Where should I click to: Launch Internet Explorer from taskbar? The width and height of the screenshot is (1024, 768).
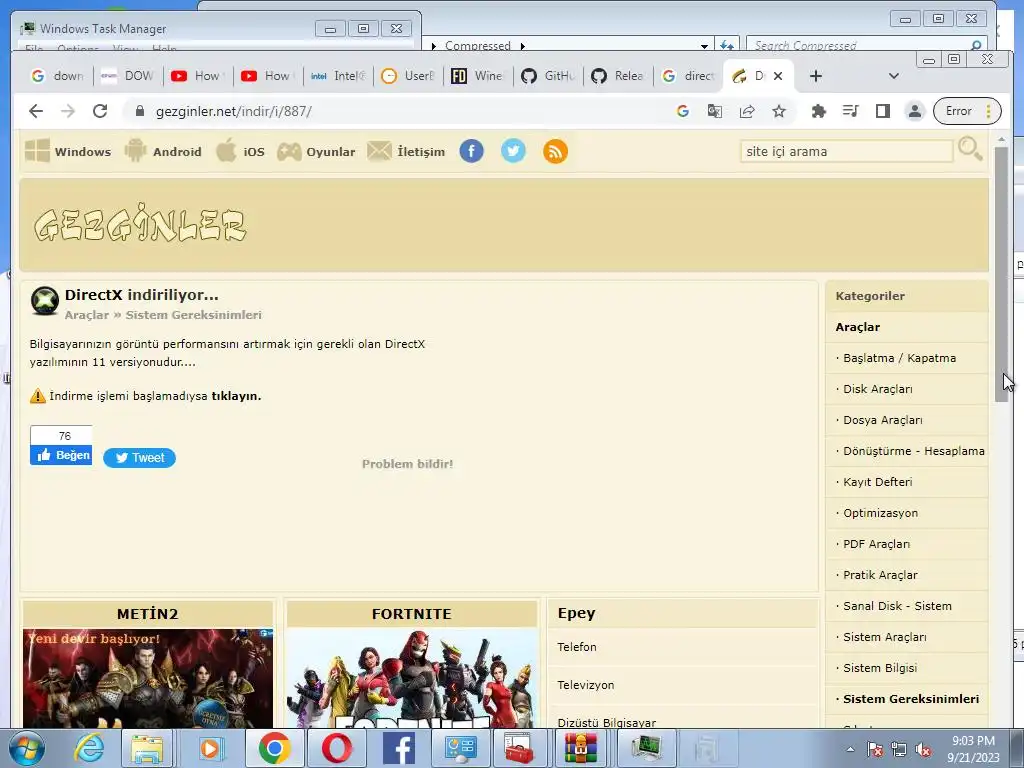[89, 748]
